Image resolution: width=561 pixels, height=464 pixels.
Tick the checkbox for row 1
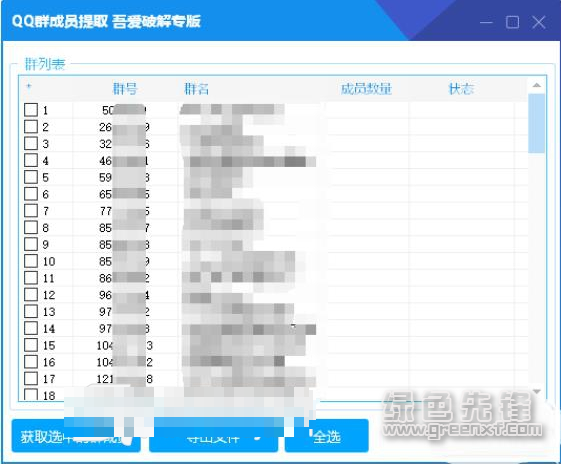31,109
